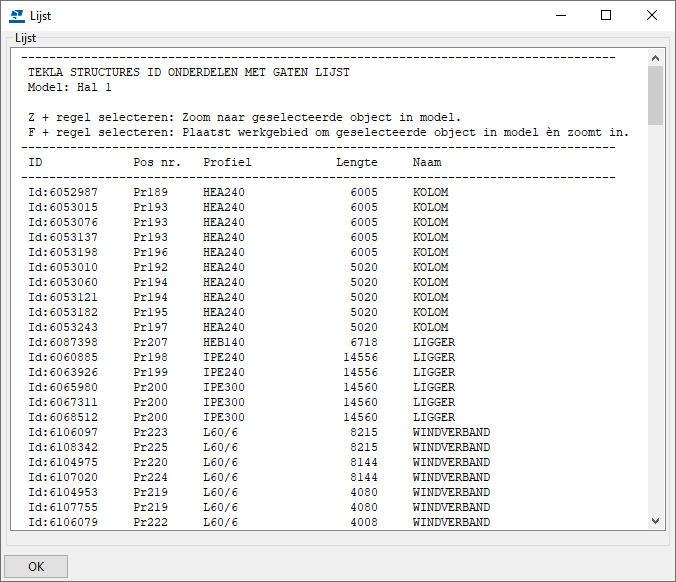Select row Id:6067311
676x582 pixels.
242,402
